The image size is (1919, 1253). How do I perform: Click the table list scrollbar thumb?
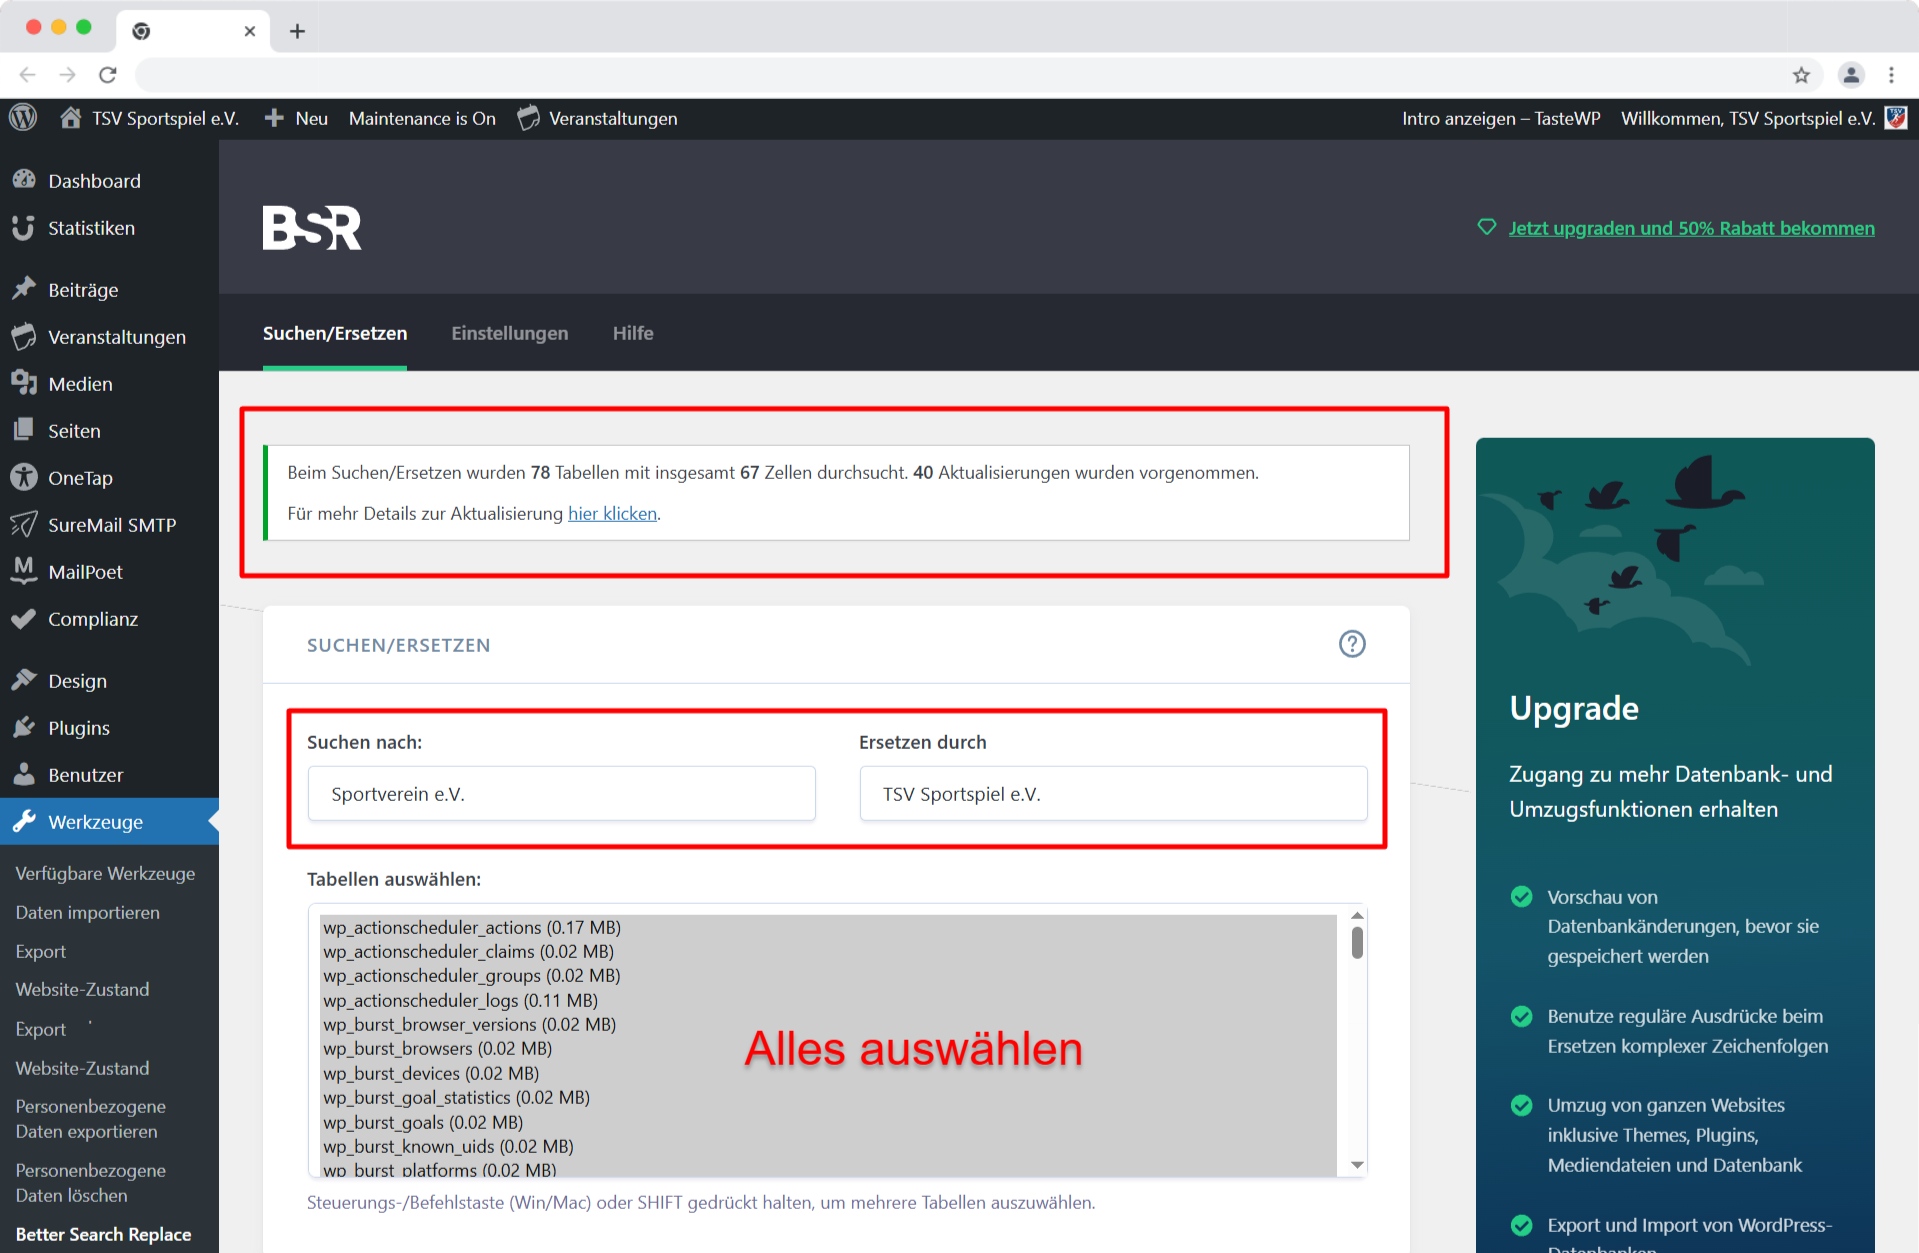tap(1357, 942)
